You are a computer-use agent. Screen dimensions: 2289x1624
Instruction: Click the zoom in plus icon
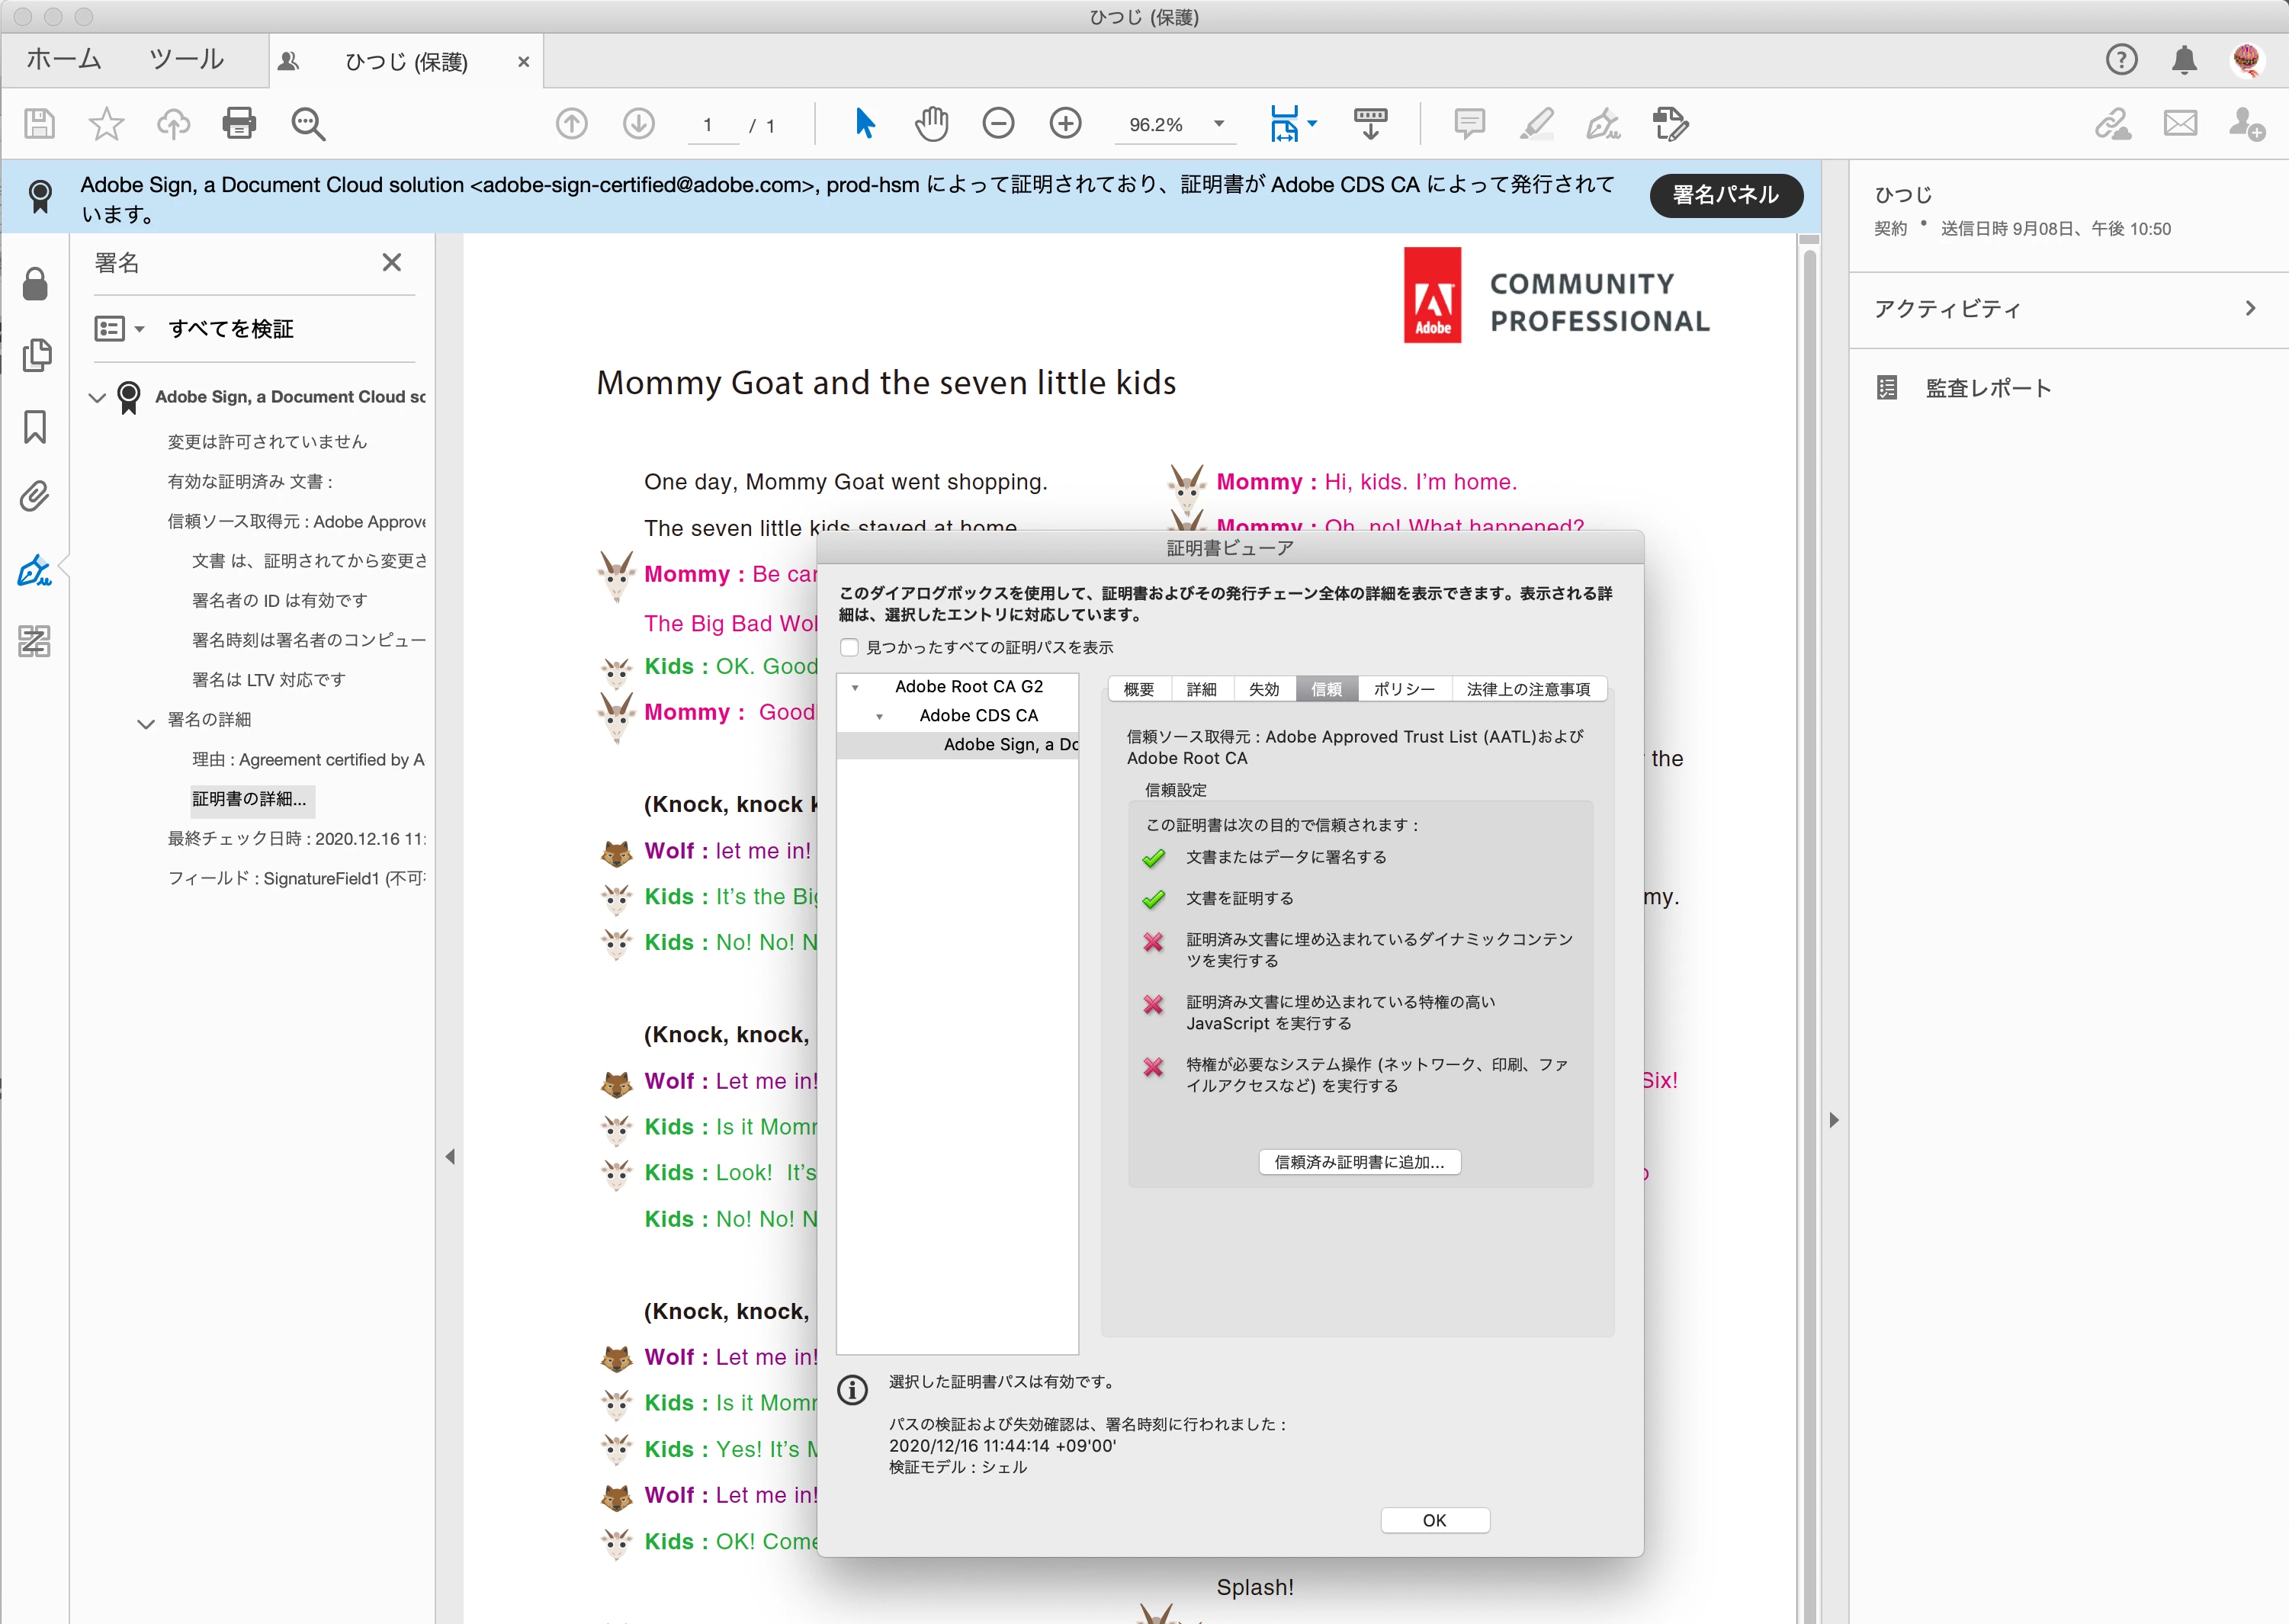point(1065,124)
